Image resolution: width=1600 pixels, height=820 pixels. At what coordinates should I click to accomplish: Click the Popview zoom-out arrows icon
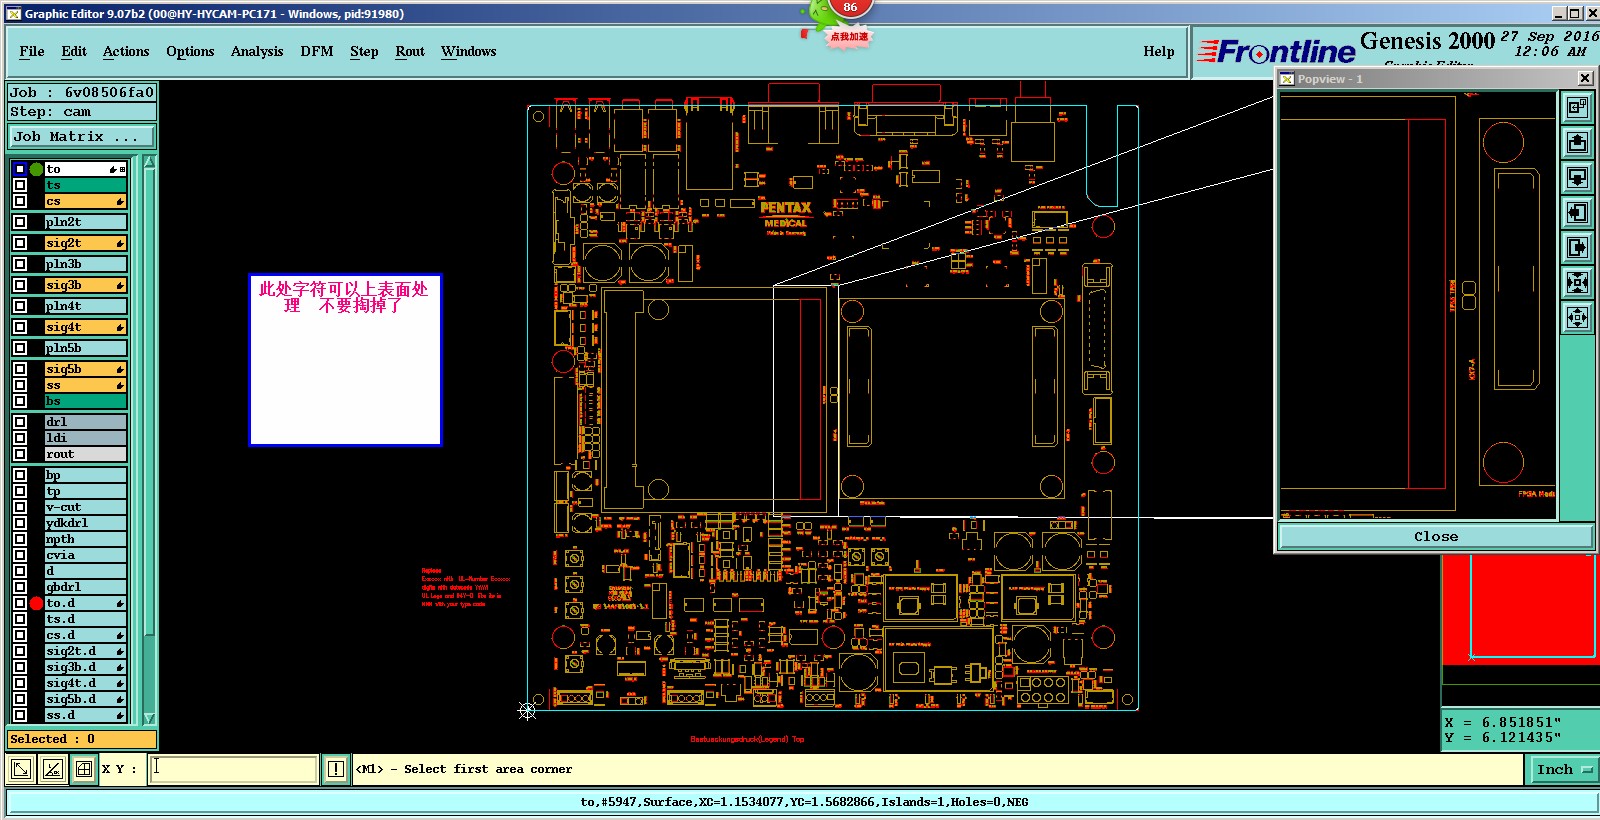1577,317
